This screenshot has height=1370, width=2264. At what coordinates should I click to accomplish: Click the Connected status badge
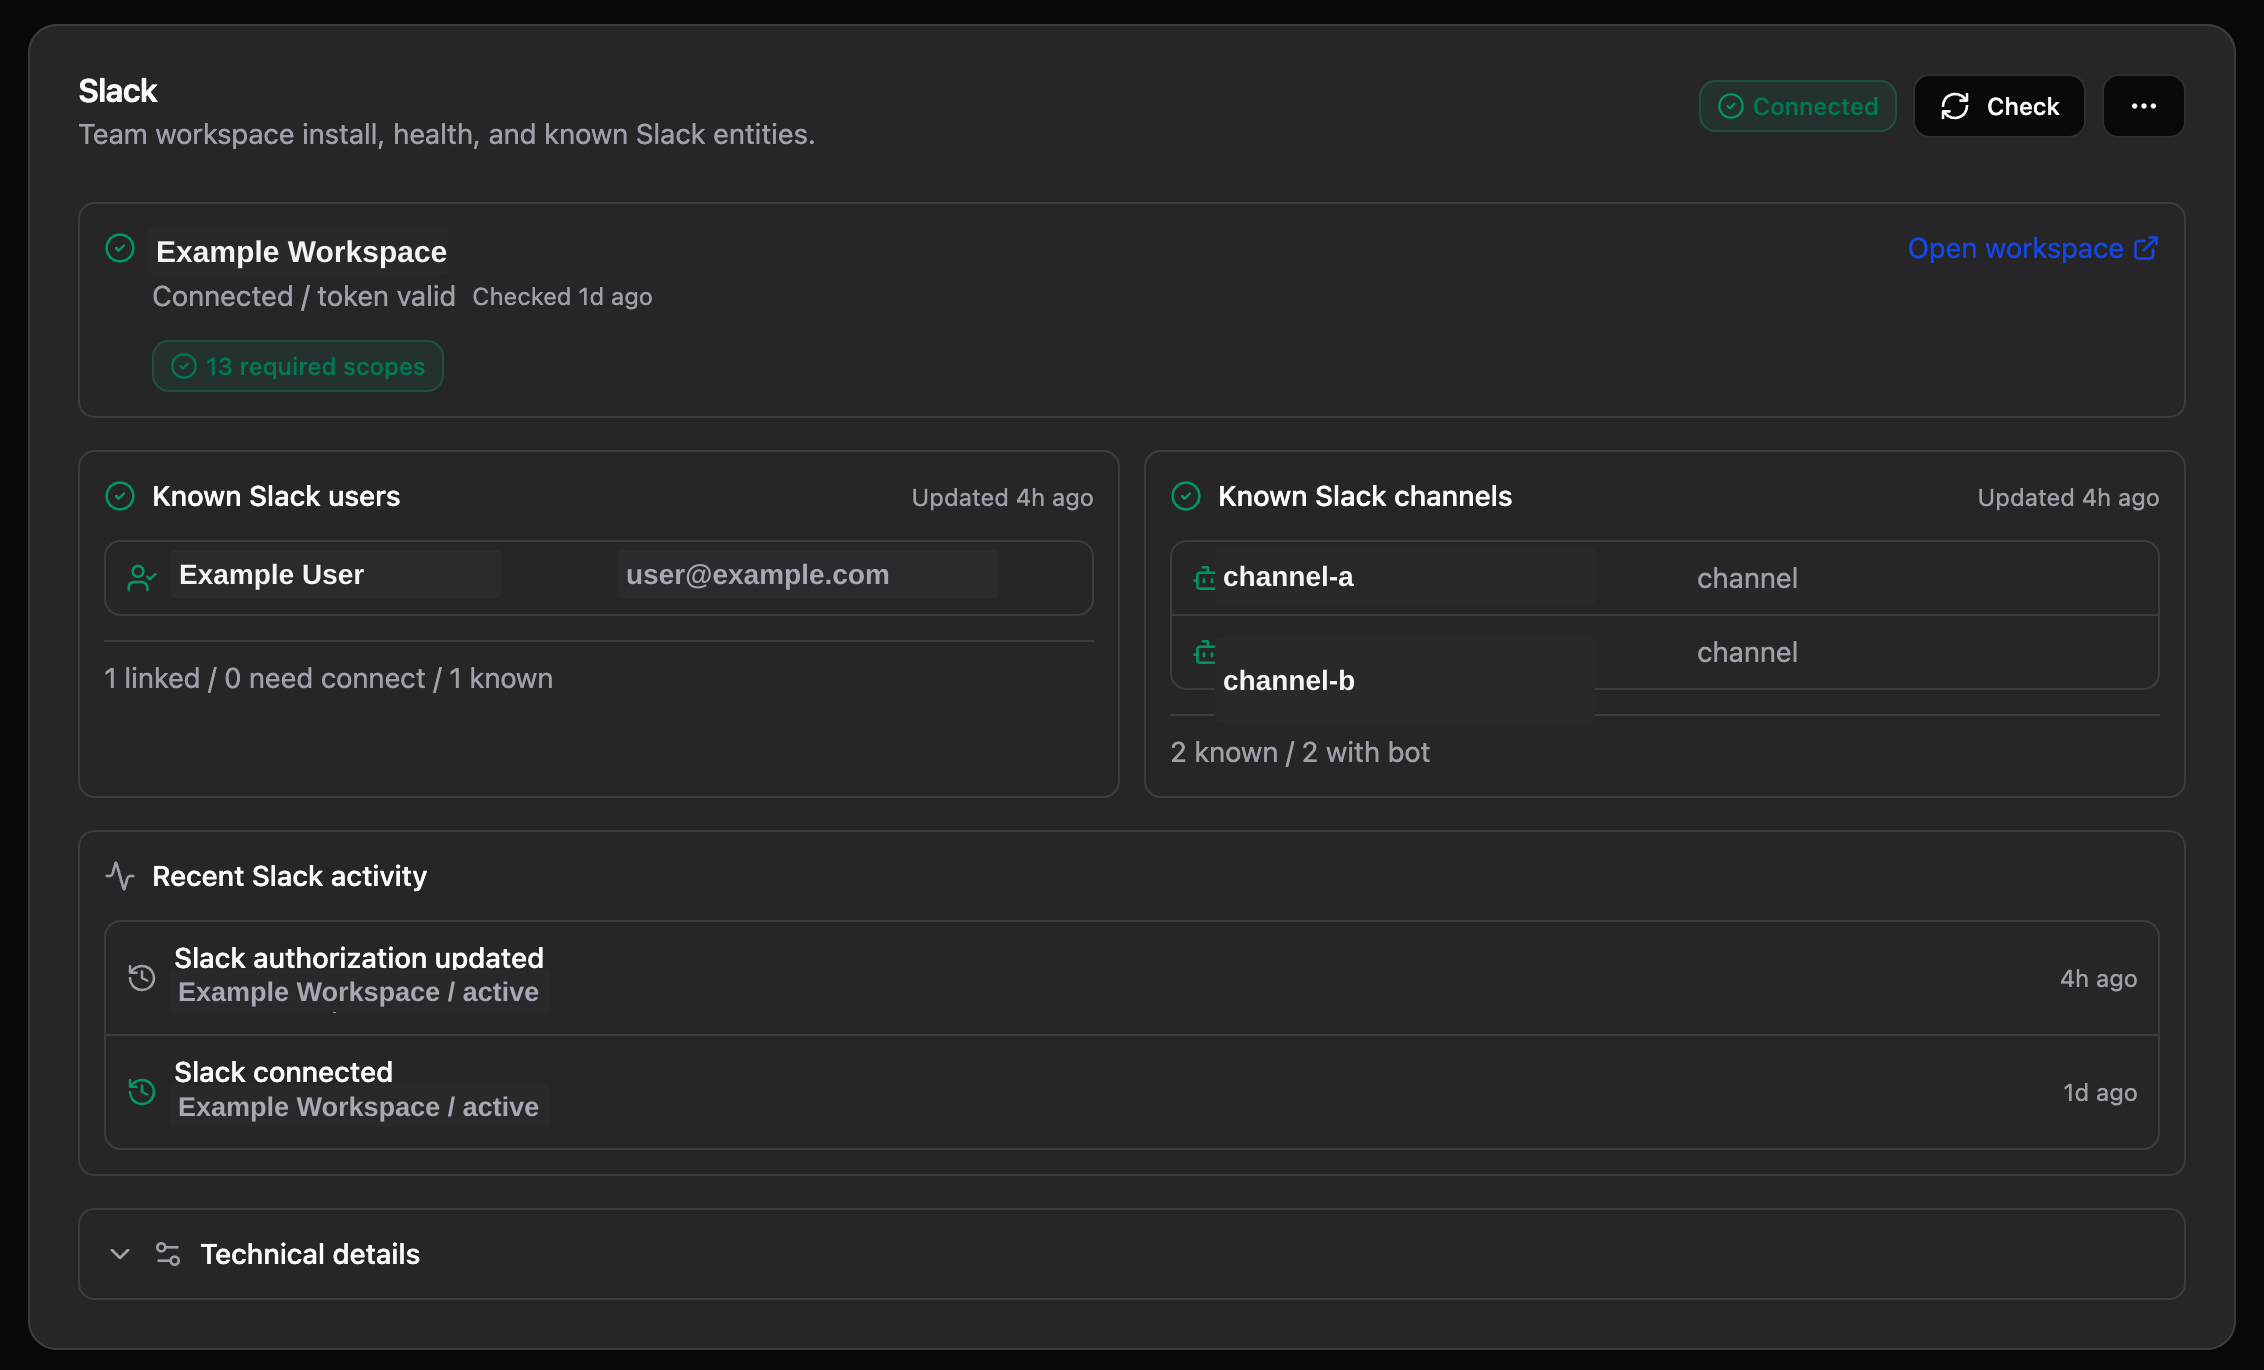tap(1798, 106)
